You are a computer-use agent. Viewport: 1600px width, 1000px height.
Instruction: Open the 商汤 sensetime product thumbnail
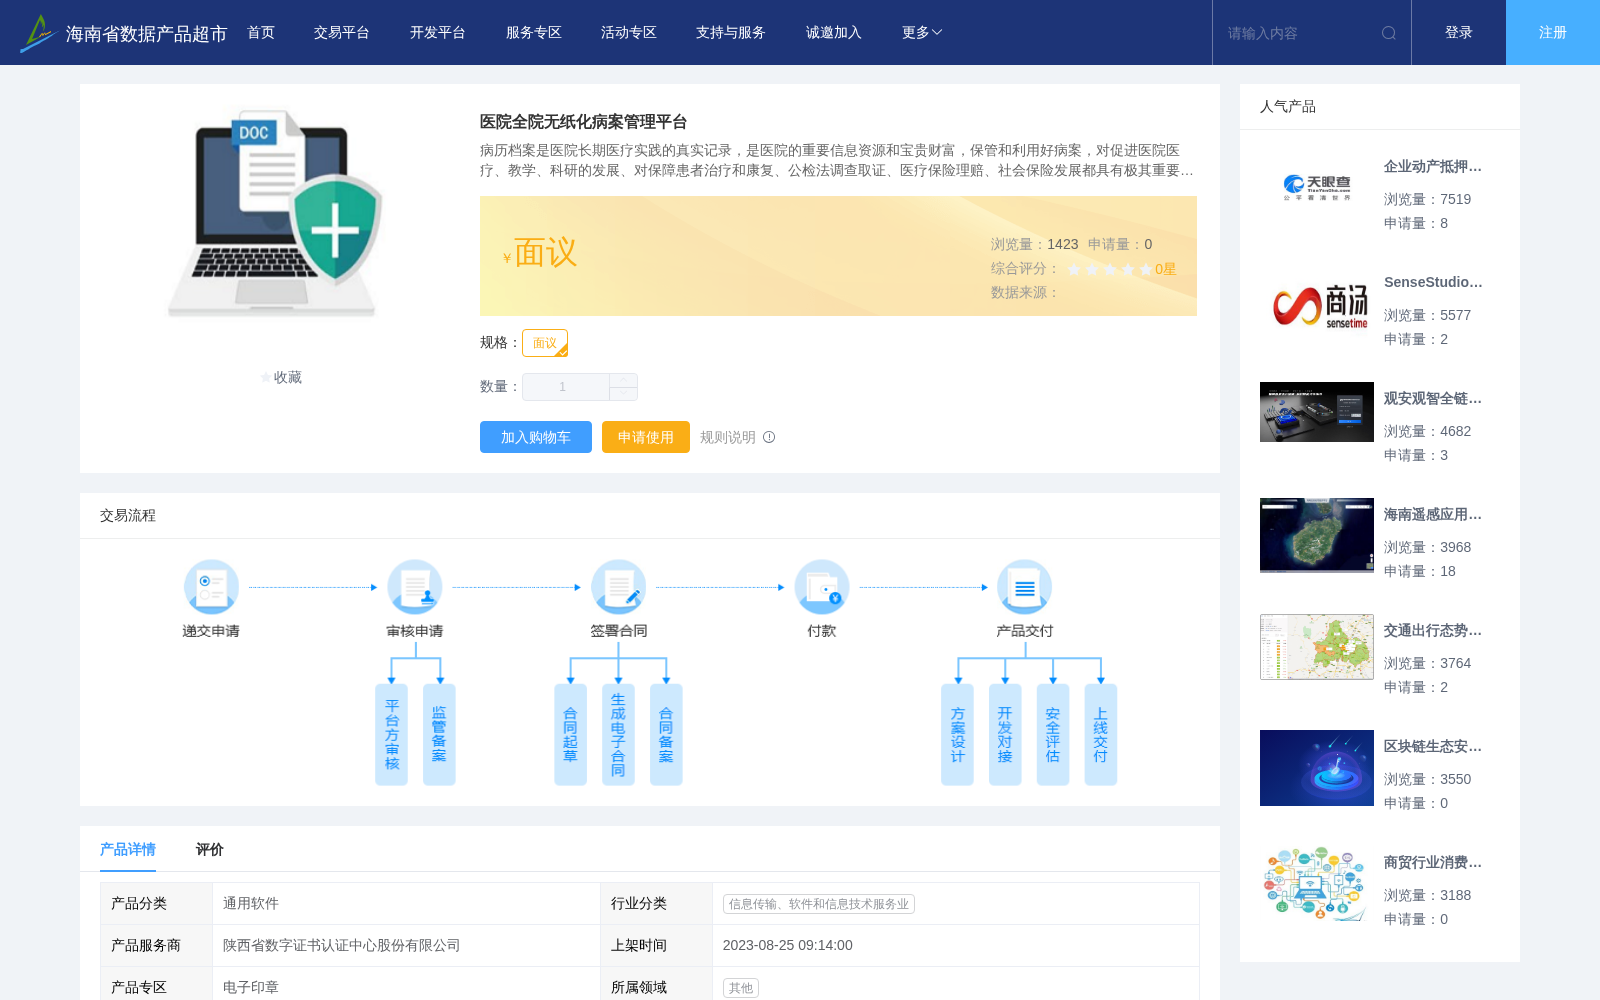(1317, 304)
